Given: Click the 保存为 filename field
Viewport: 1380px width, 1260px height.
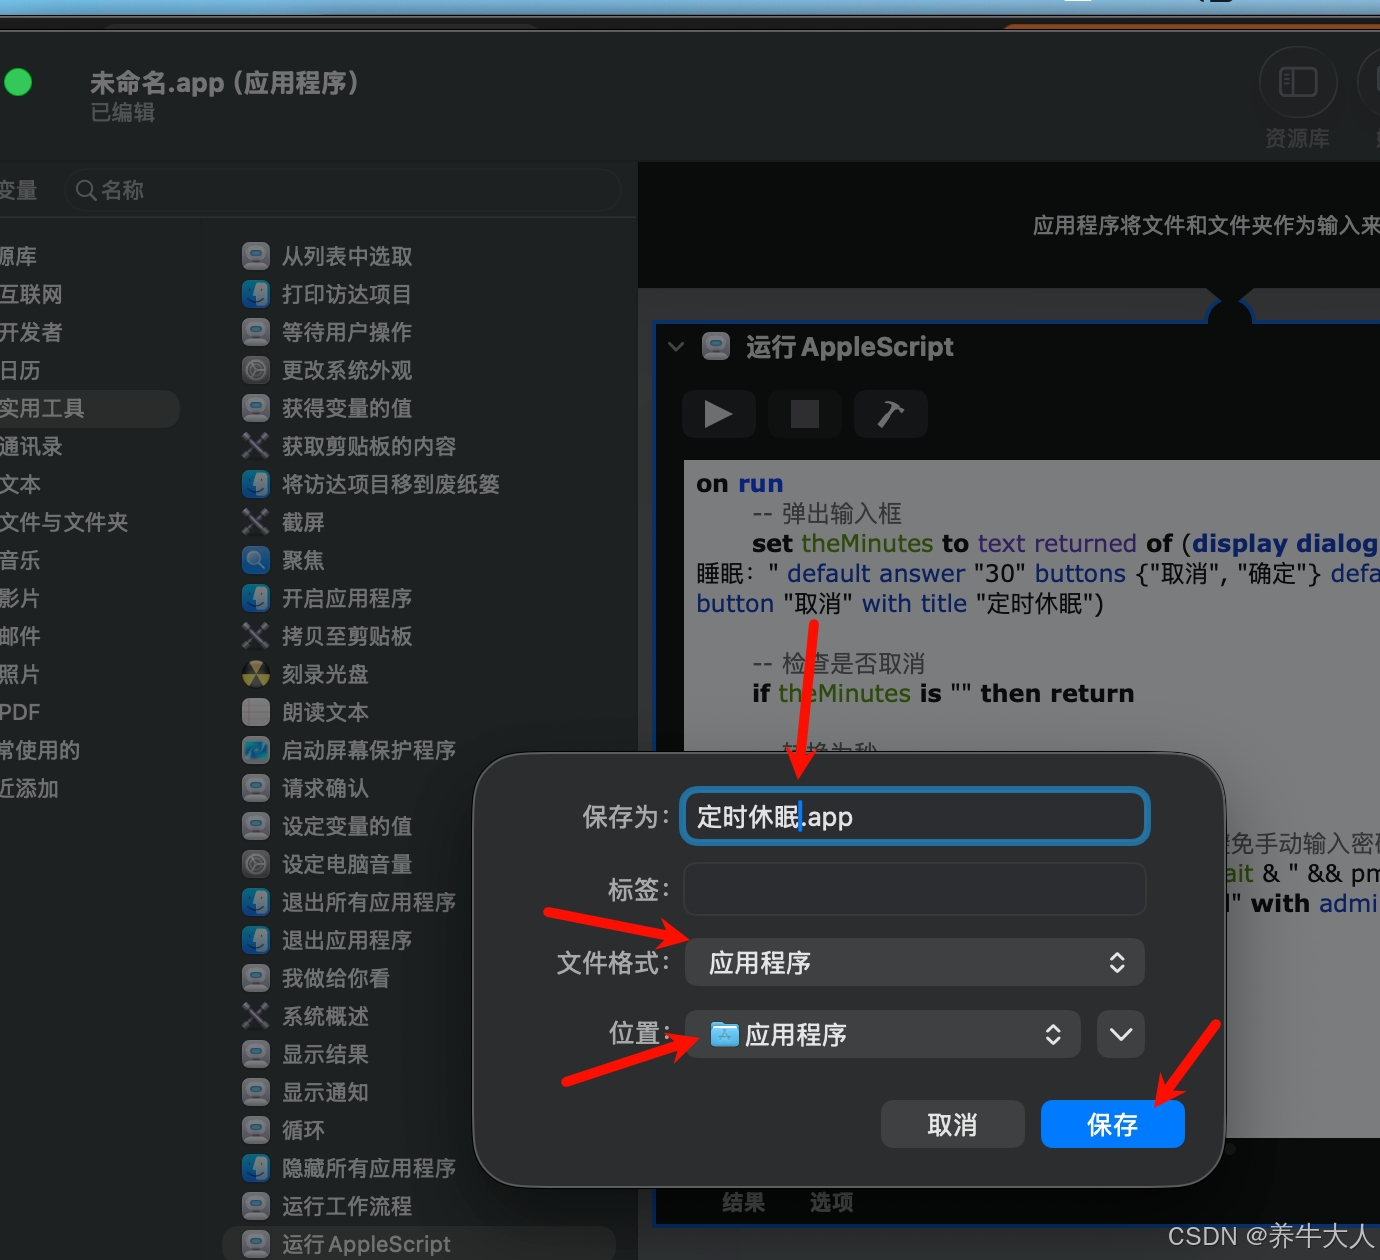Looking at the screenshot, I should (x=915, y=817).
